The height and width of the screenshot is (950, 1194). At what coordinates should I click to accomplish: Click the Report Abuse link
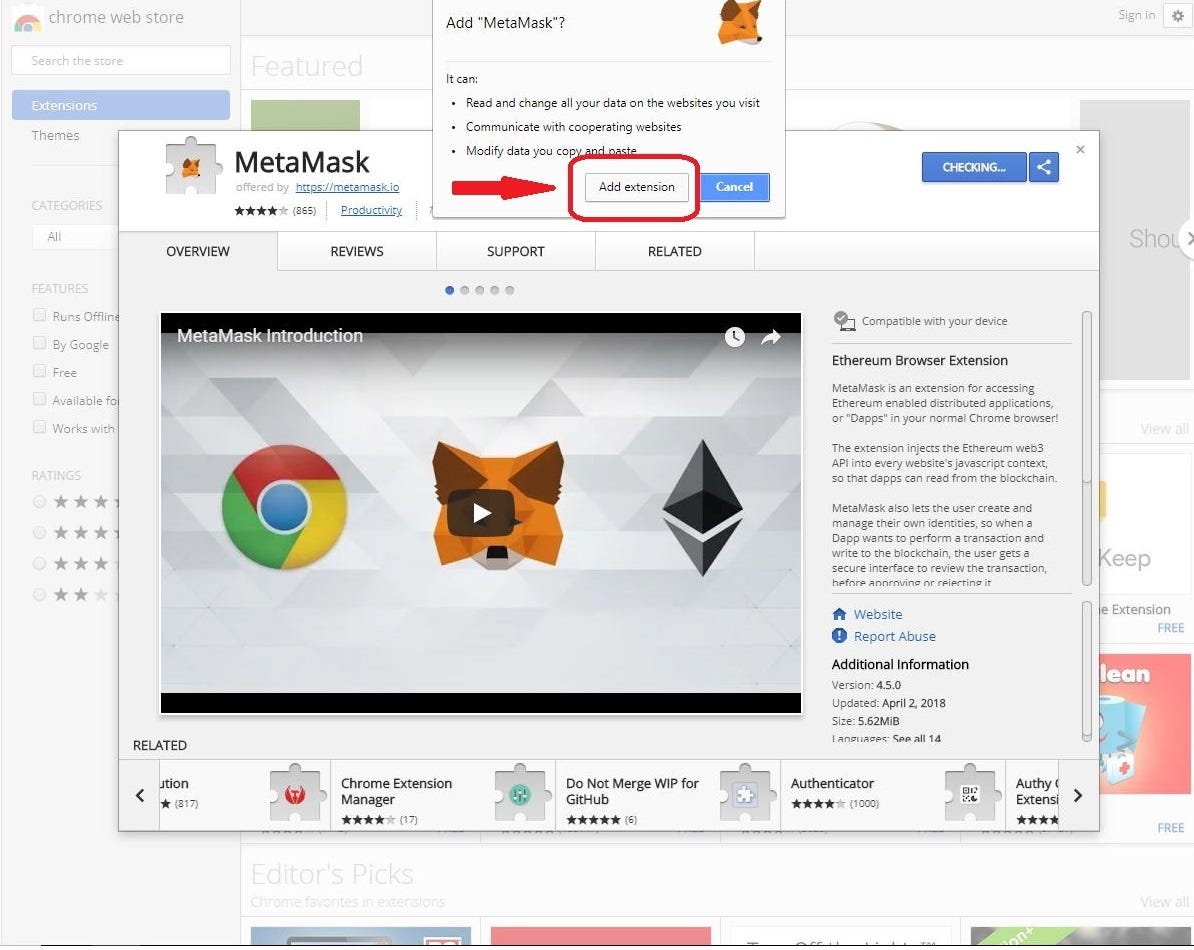click(x=894, y=636)
